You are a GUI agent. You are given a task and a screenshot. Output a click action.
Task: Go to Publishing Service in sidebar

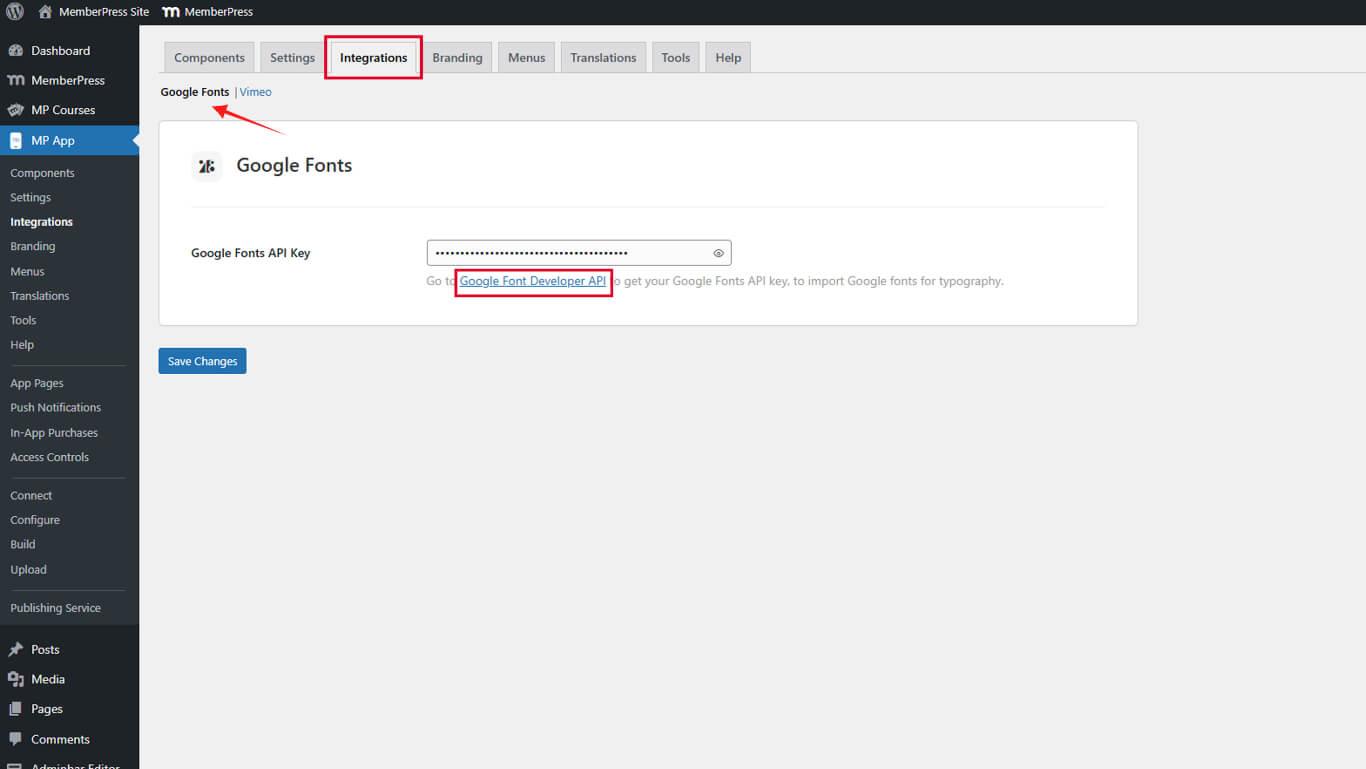(55, 608)
